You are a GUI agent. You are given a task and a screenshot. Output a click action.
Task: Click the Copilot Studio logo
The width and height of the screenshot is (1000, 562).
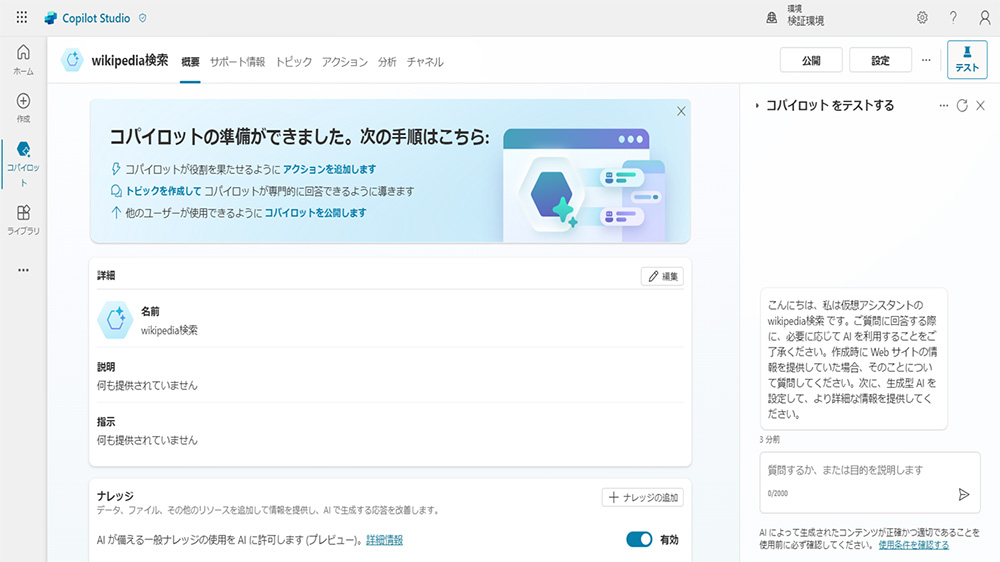[x=50, y=18]
